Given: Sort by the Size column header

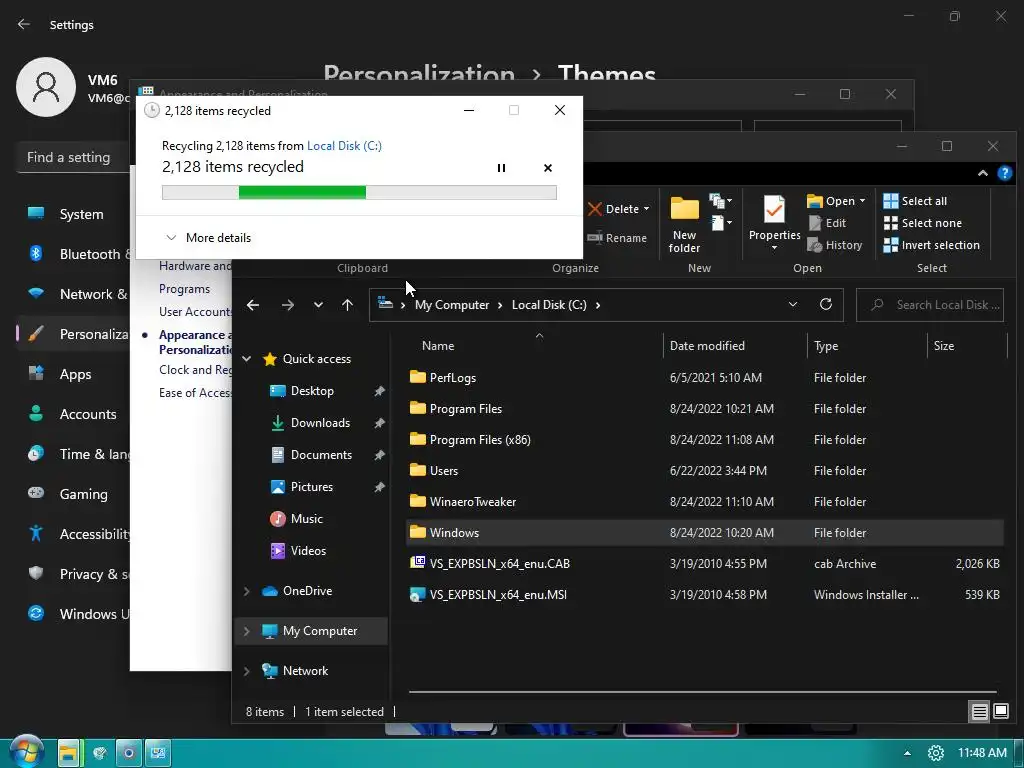Looking at the screenshot, I should [x=944, y=346].
